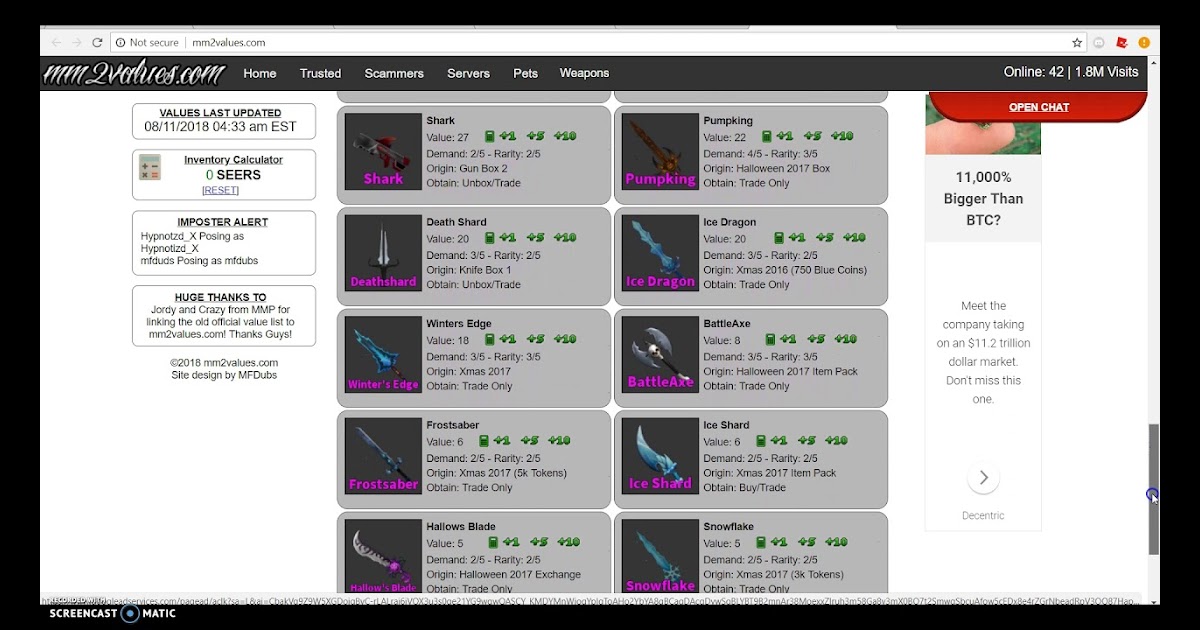The width and height of the screenshot is (1200, 630).
Task: Click the '11,000% Bigger Than BTC?' ad headline
Action: click(x=983, y=198)
